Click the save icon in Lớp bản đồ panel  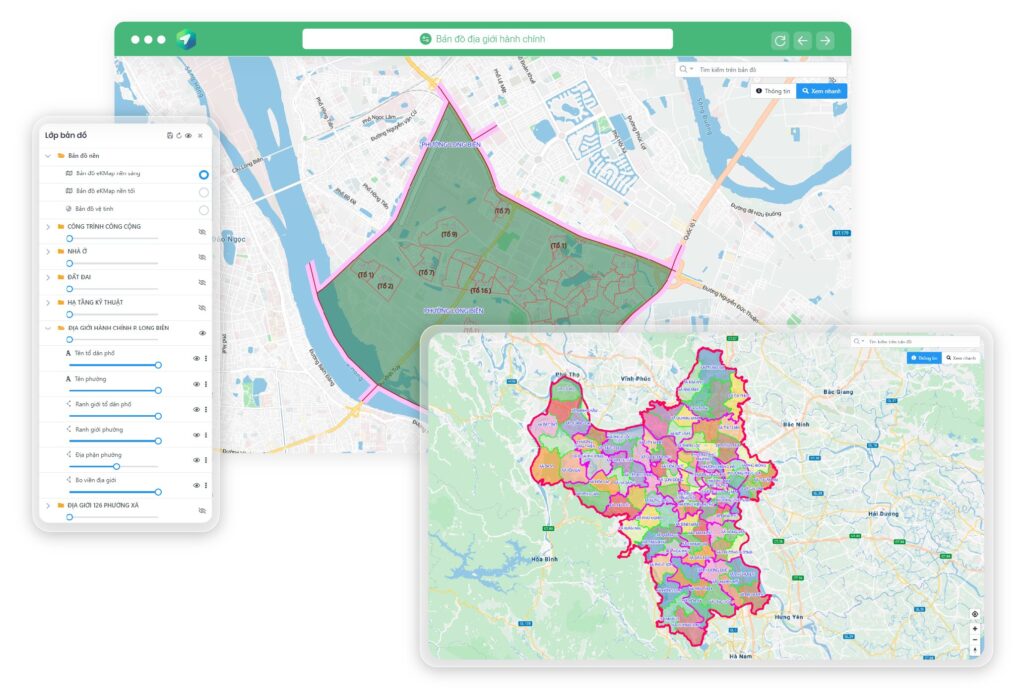(170, 135)
